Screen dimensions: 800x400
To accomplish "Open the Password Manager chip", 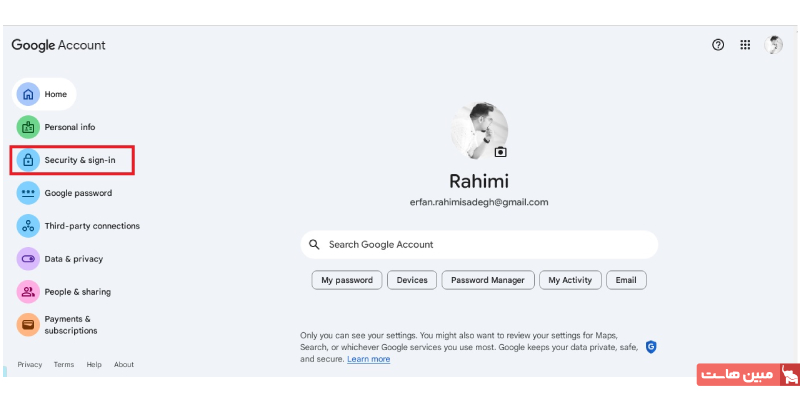I will tap(488, 280).
